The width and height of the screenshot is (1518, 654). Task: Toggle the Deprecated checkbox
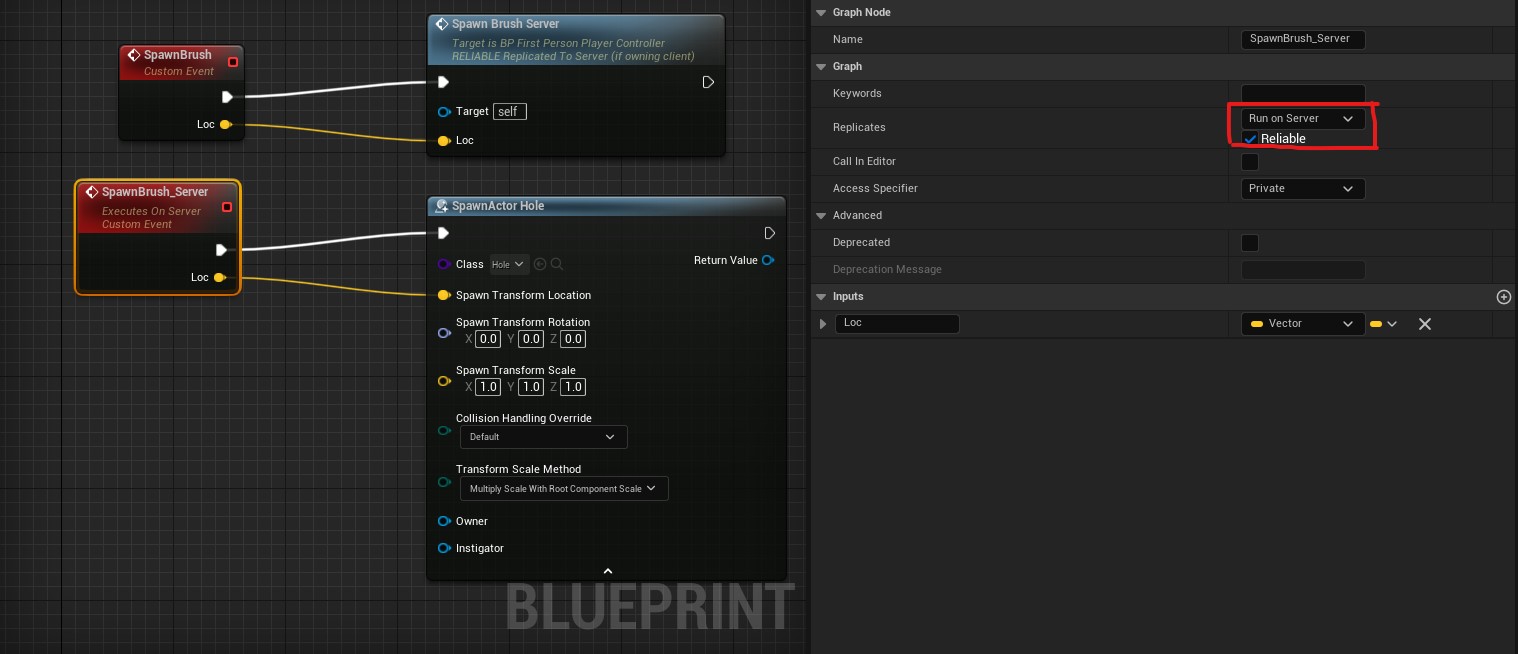[x=1250, y=242]
